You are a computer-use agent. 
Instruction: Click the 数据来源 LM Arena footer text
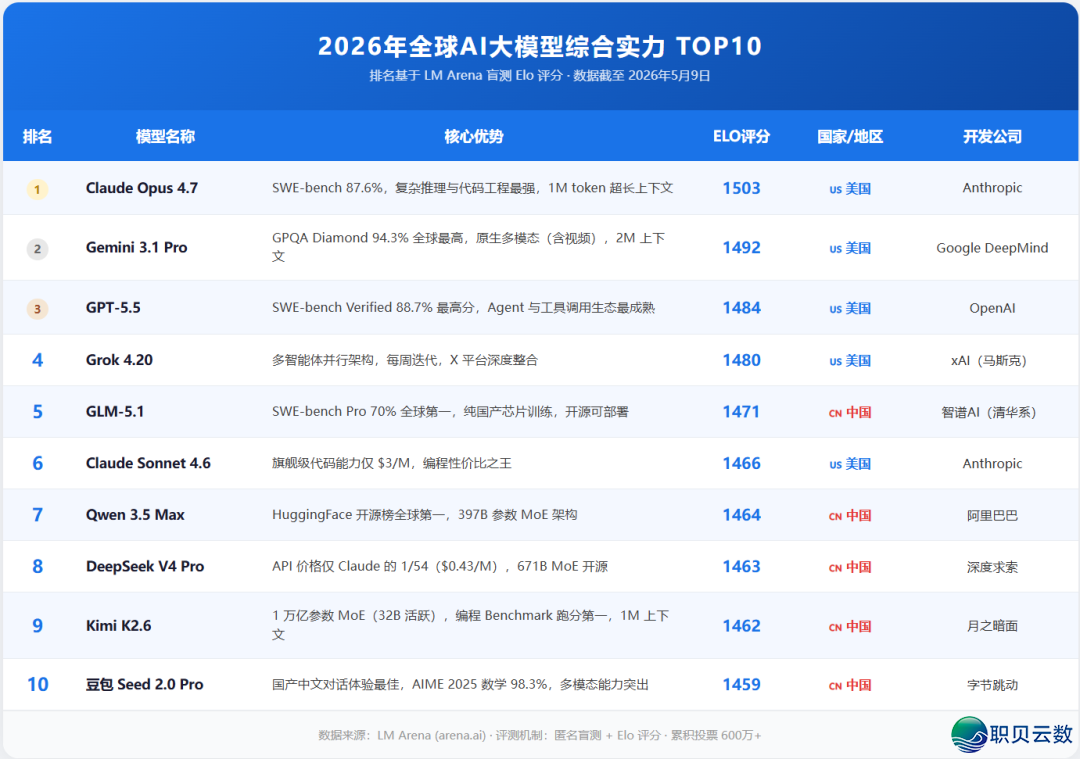[539, 736]
